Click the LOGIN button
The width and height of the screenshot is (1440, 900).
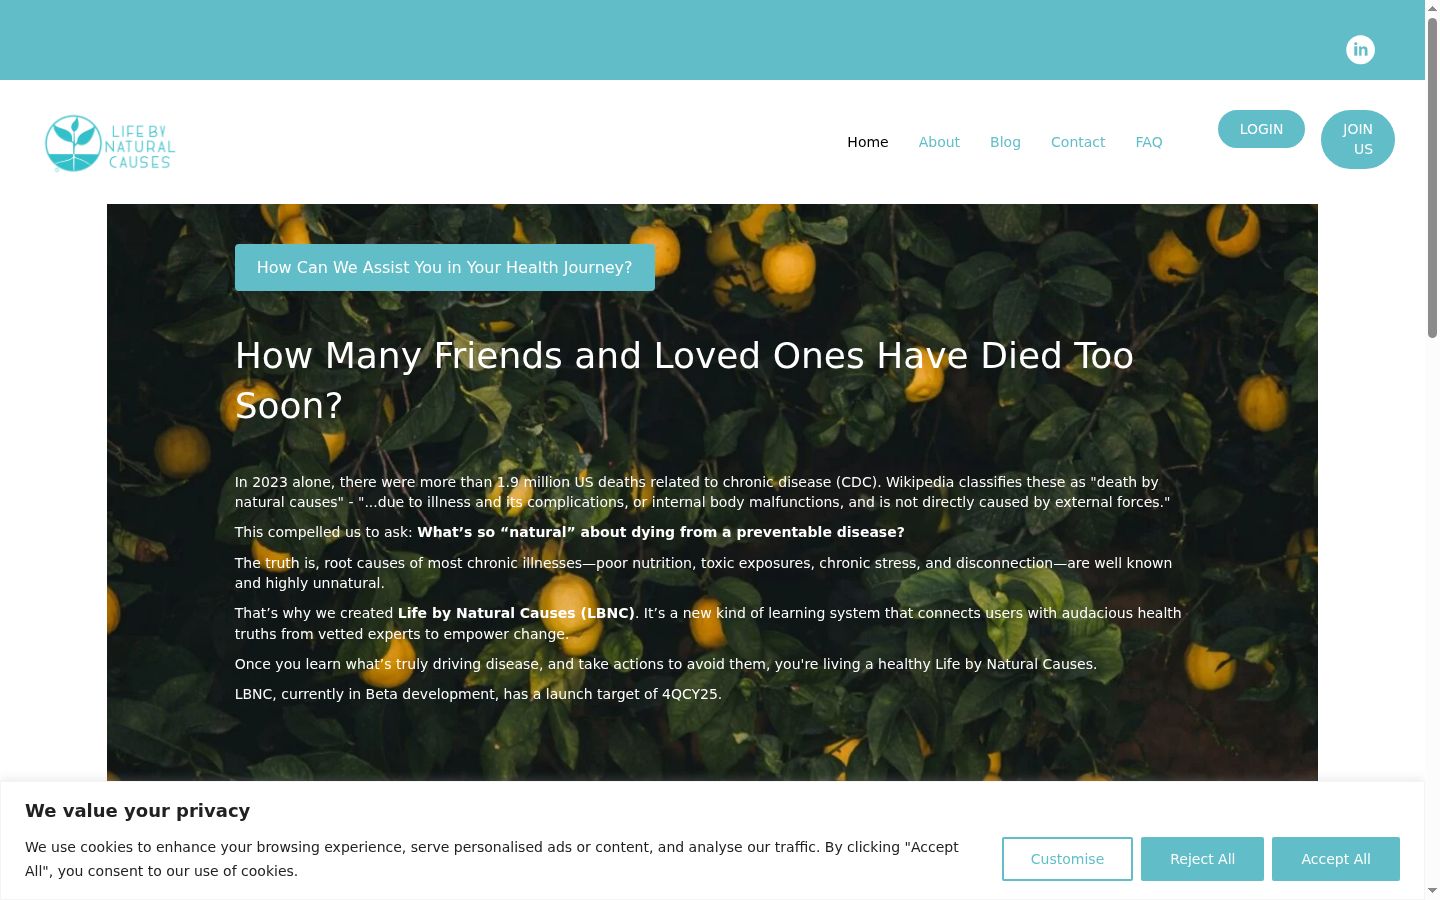(1261, 129)
